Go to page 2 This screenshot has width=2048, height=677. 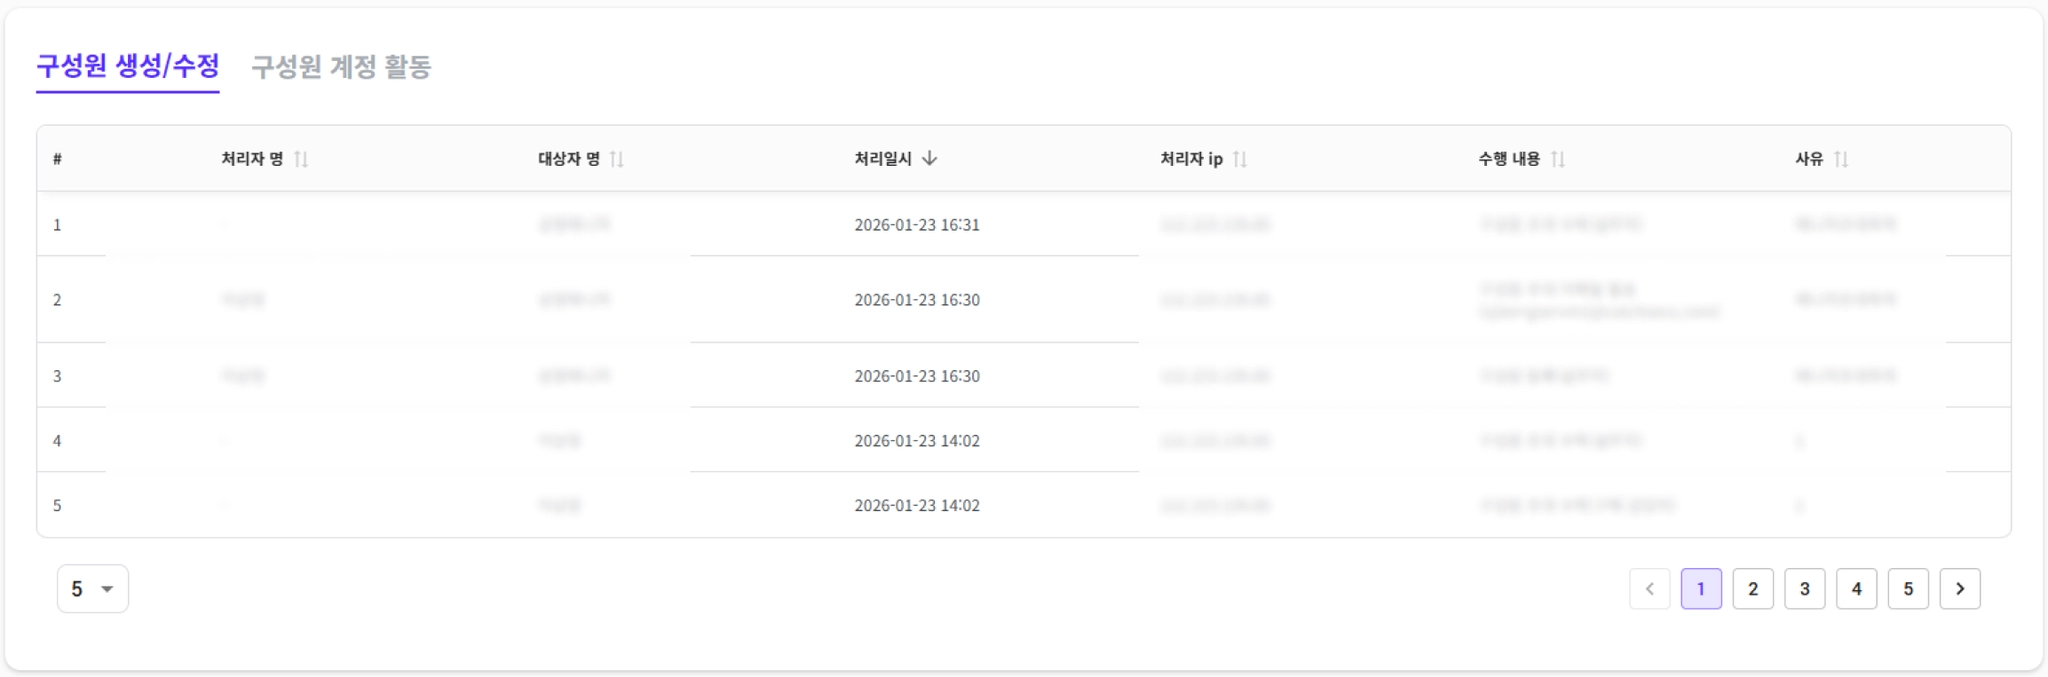tap(1753, 589)
